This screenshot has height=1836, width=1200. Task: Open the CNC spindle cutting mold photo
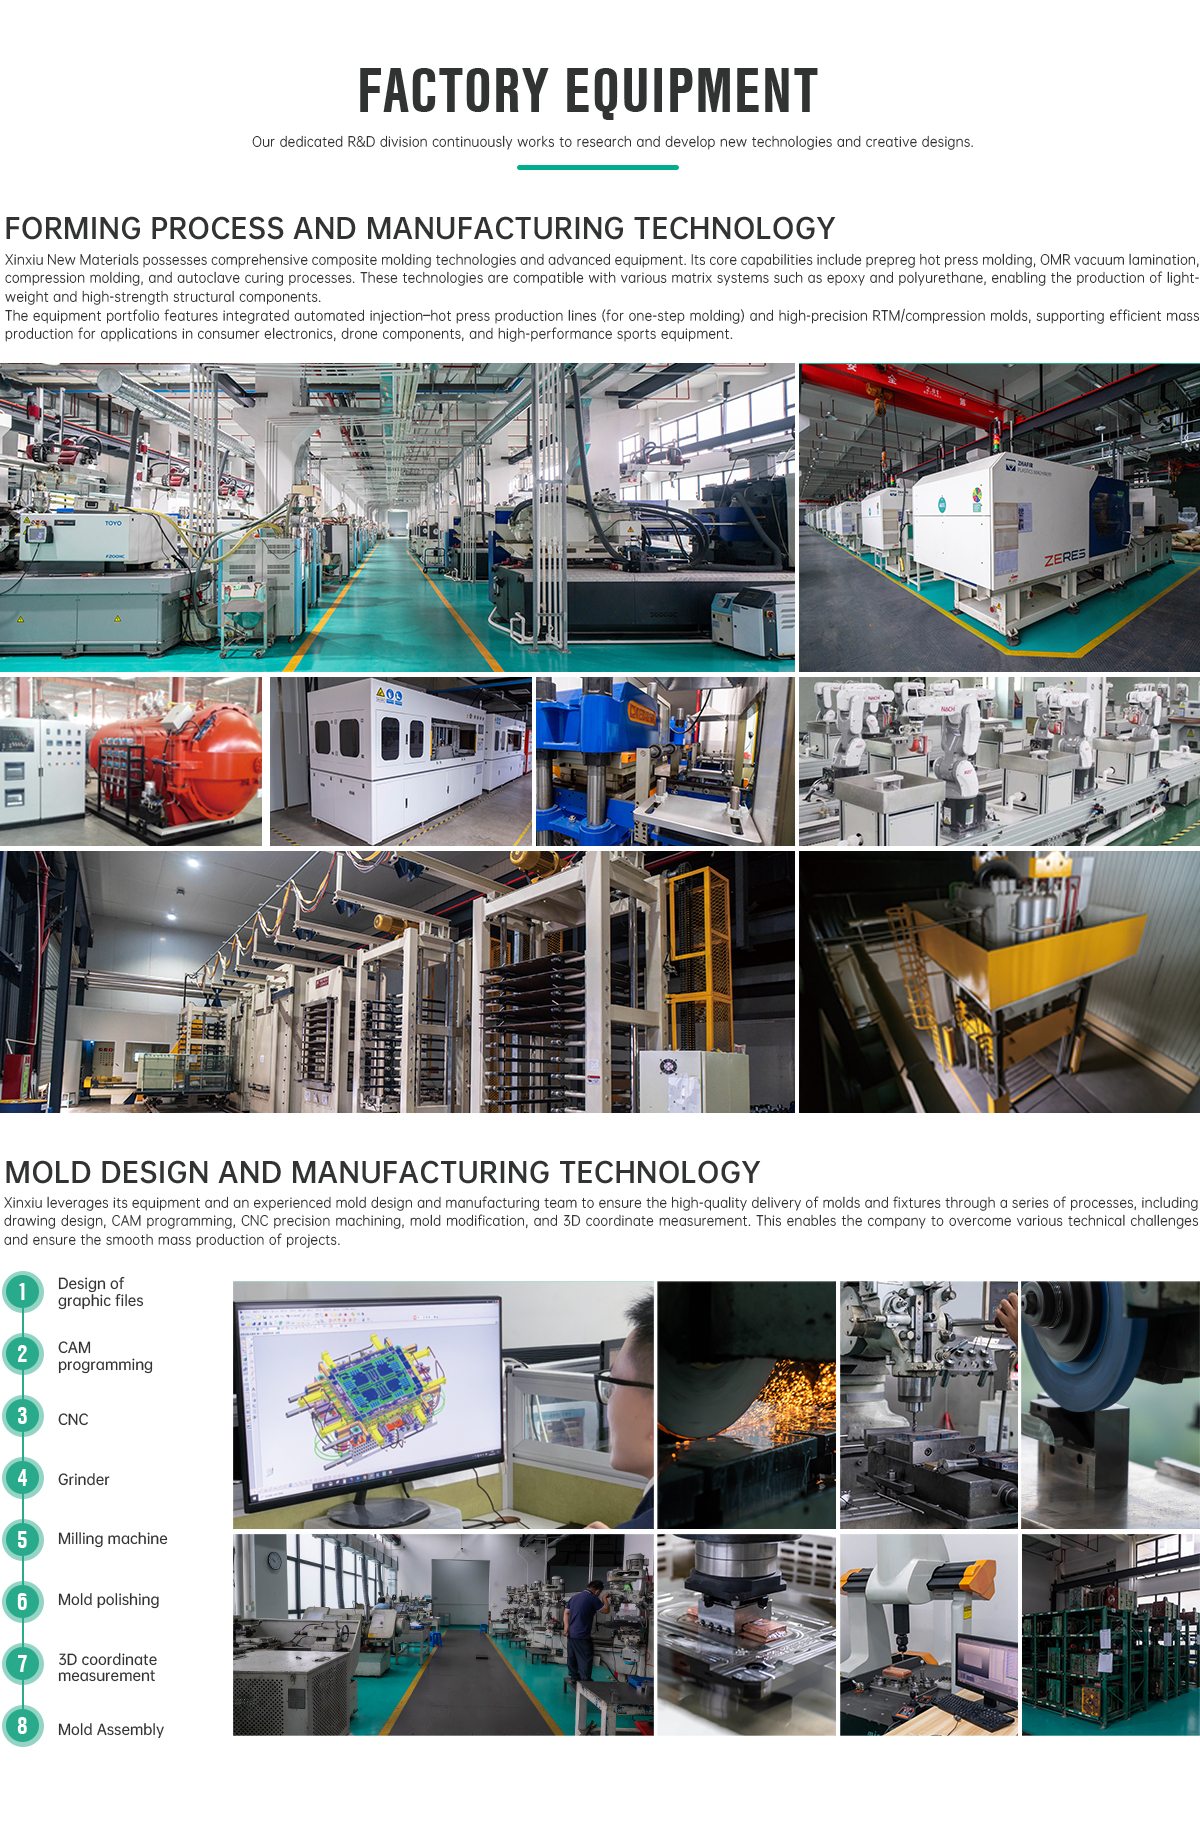746,1635
